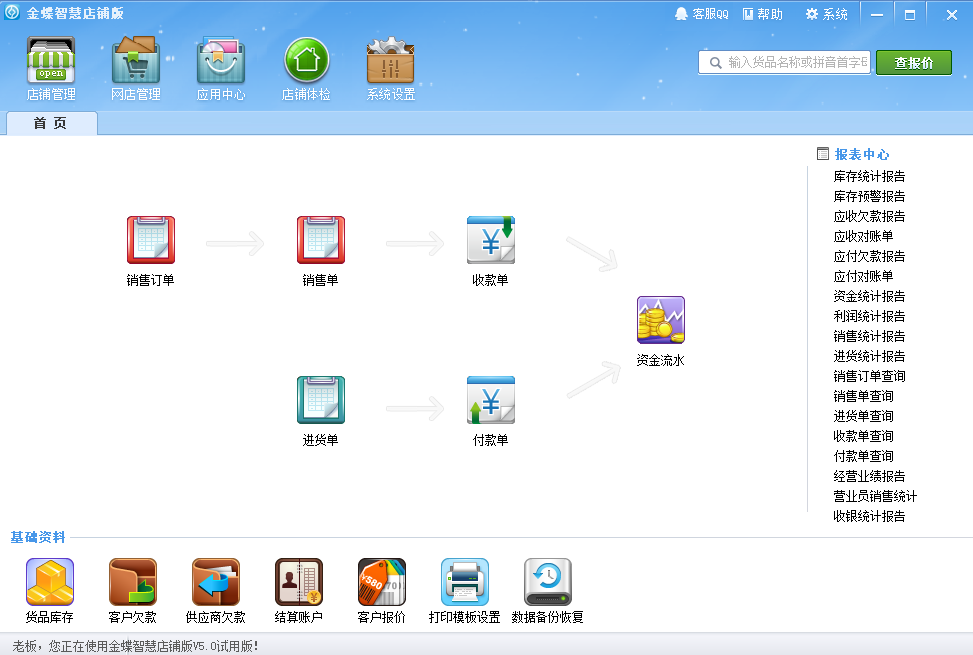Image resolution: width=973 pixels, height=655 pixels.
Task: Focus the goods name search field
Action: point(784,63)
